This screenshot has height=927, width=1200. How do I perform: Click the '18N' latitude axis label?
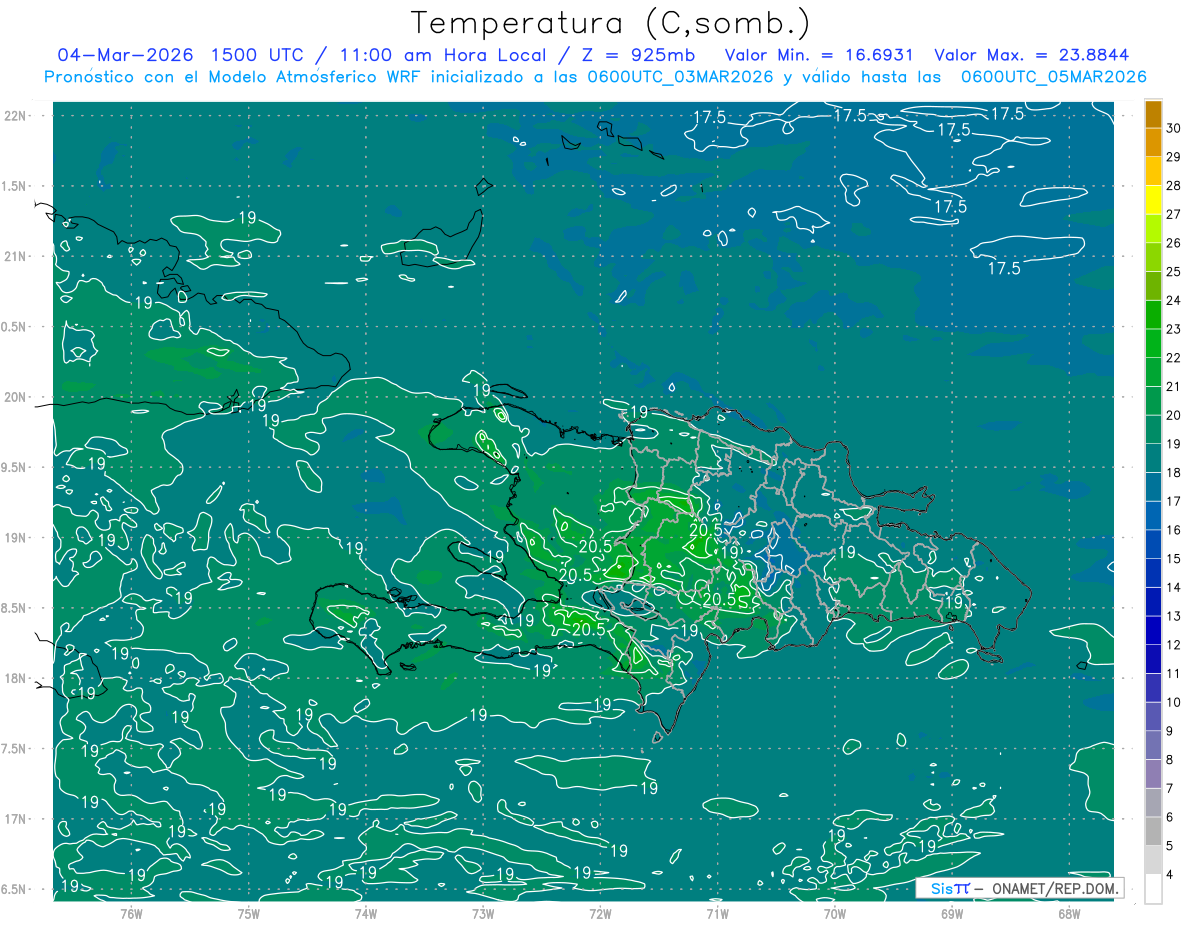pos(14,678)
